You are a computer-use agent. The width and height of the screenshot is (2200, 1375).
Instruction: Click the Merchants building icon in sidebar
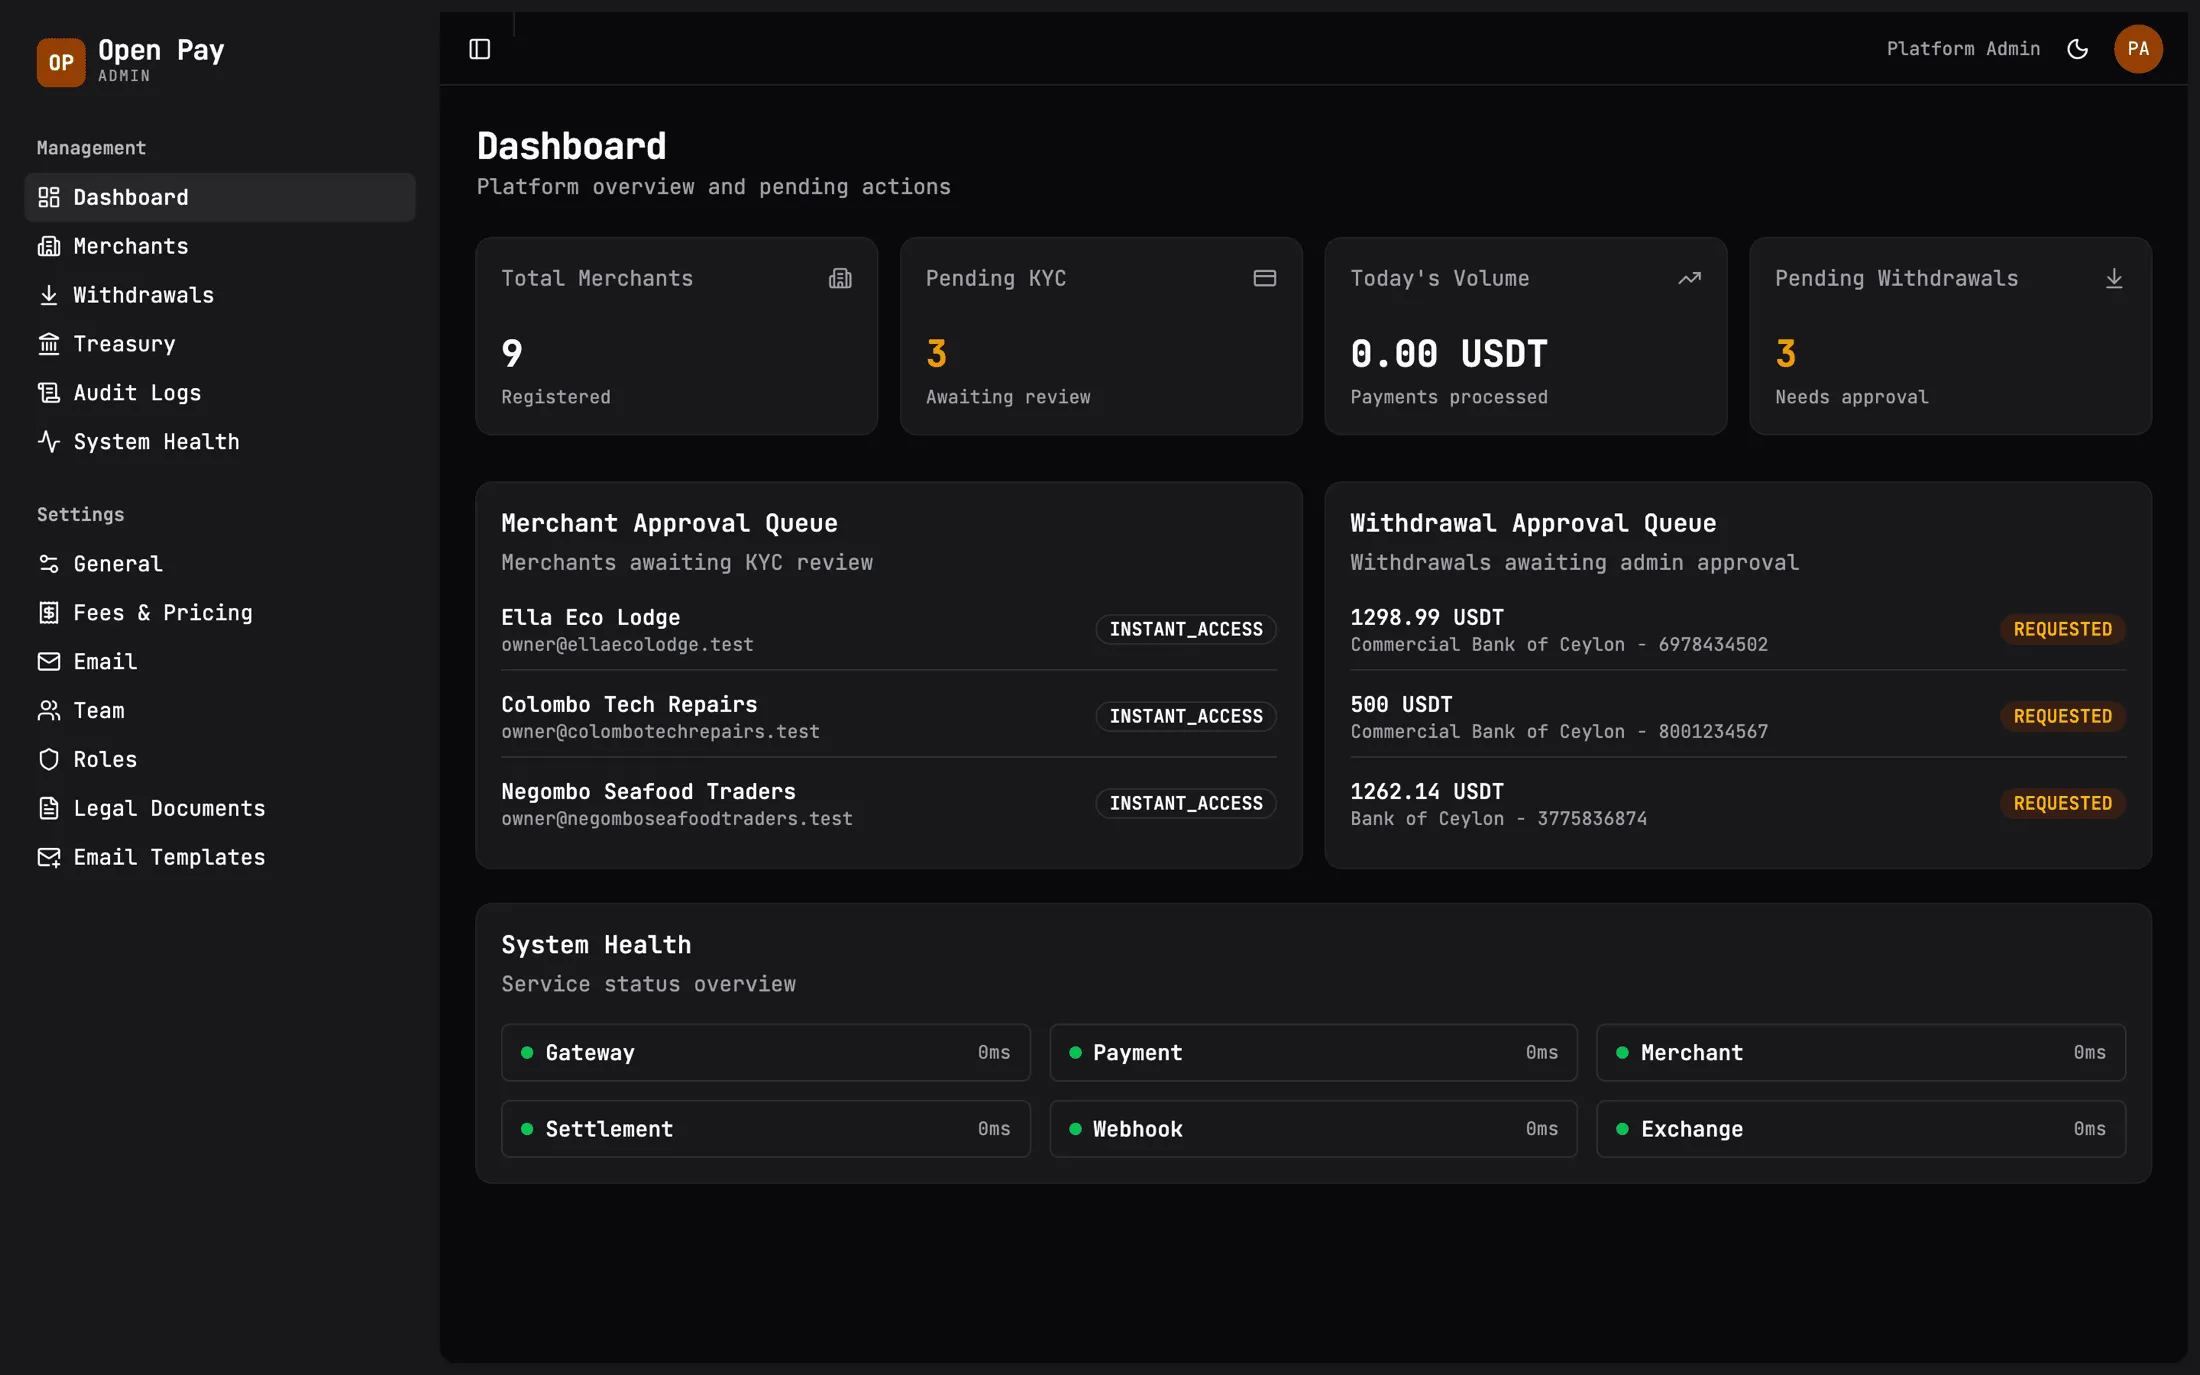pyautogui.click(x=49, y=246)
